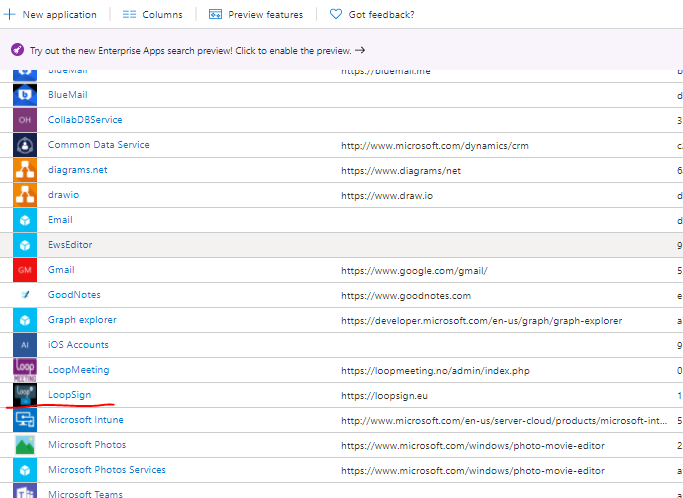The image size is (683, 498).
Task: Click the Preview features icon
Action: point(215,14)
